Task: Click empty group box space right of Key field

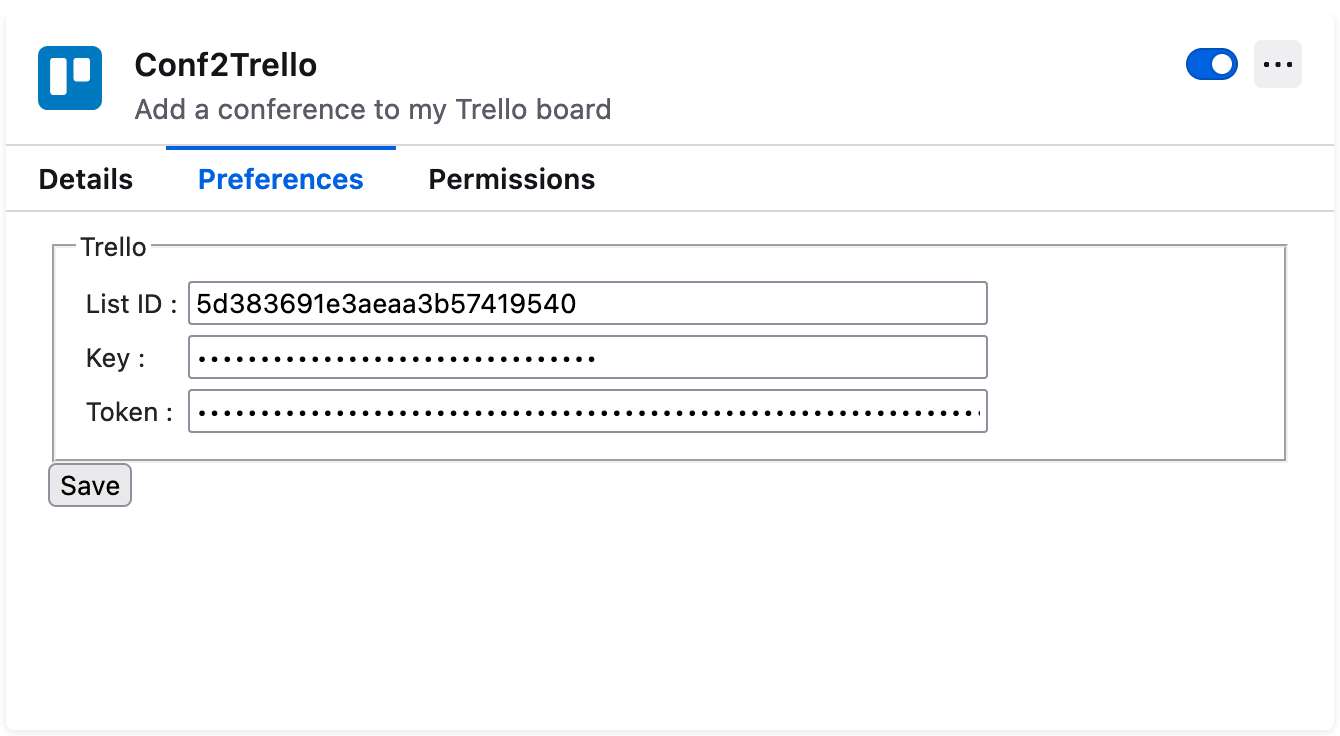Action: 1130,358
